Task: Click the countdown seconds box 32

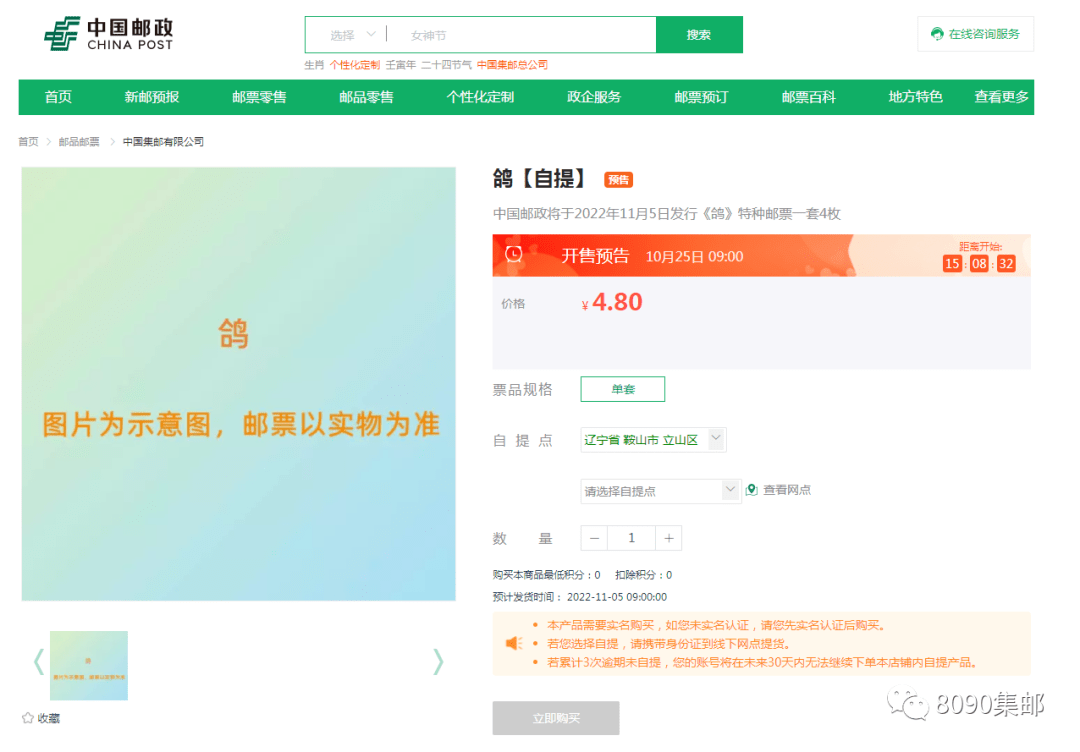Action: tap(1006, 264)
